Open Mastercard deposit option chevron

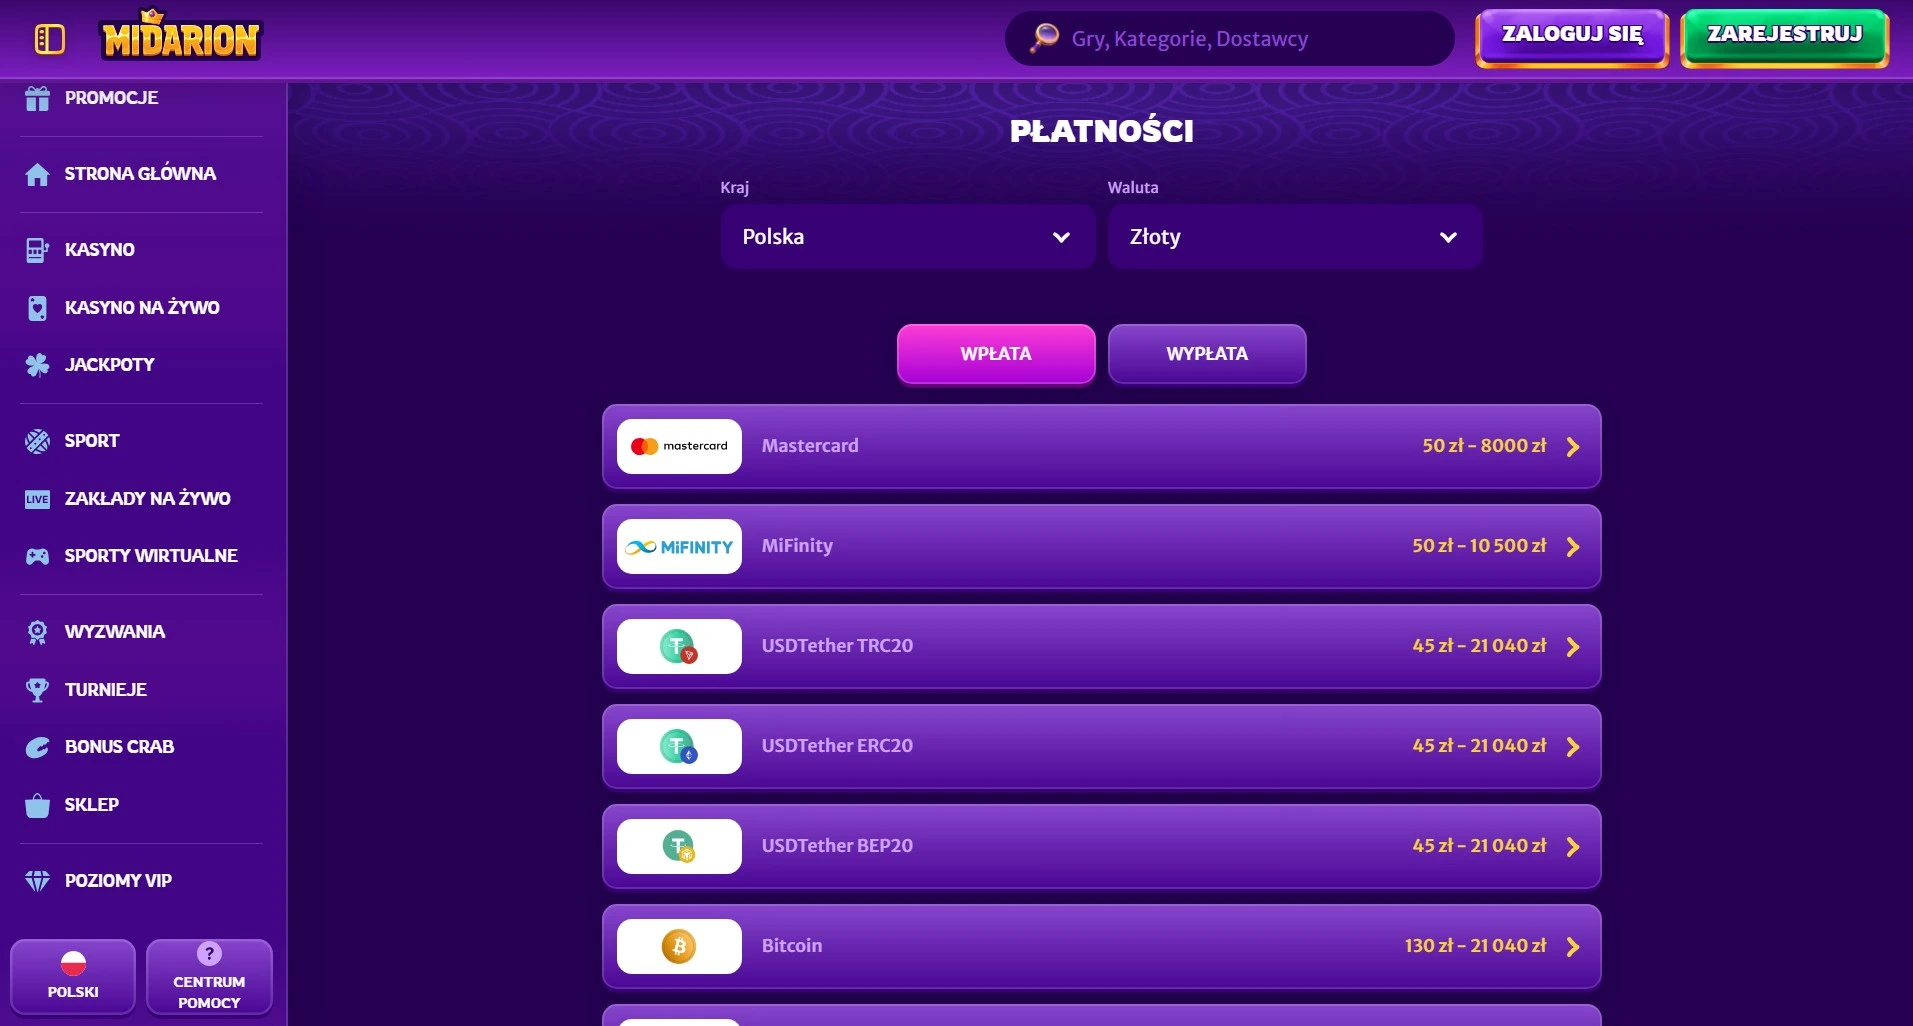tap(1573, 447)
